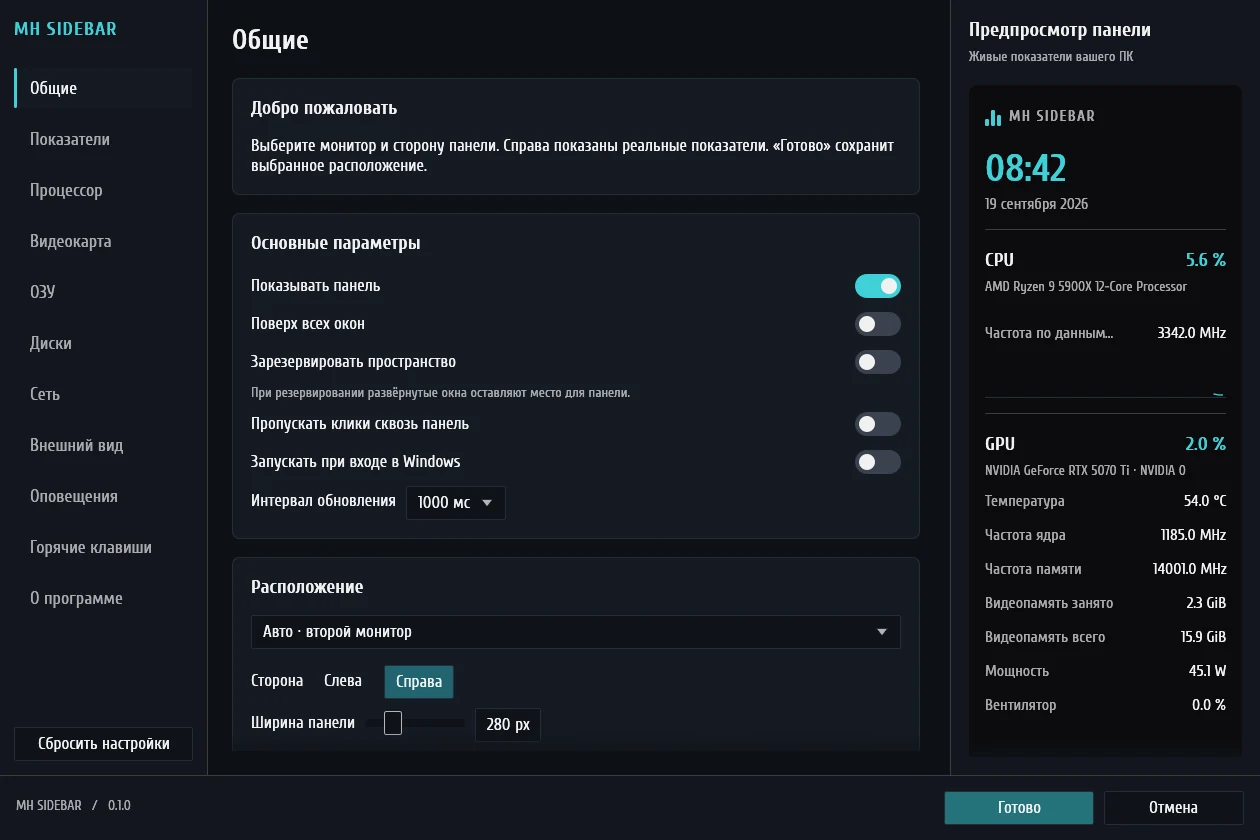The image size is (1260, 840).
Task: Go to the Сеть section
Action: click(x=103, y=394)
